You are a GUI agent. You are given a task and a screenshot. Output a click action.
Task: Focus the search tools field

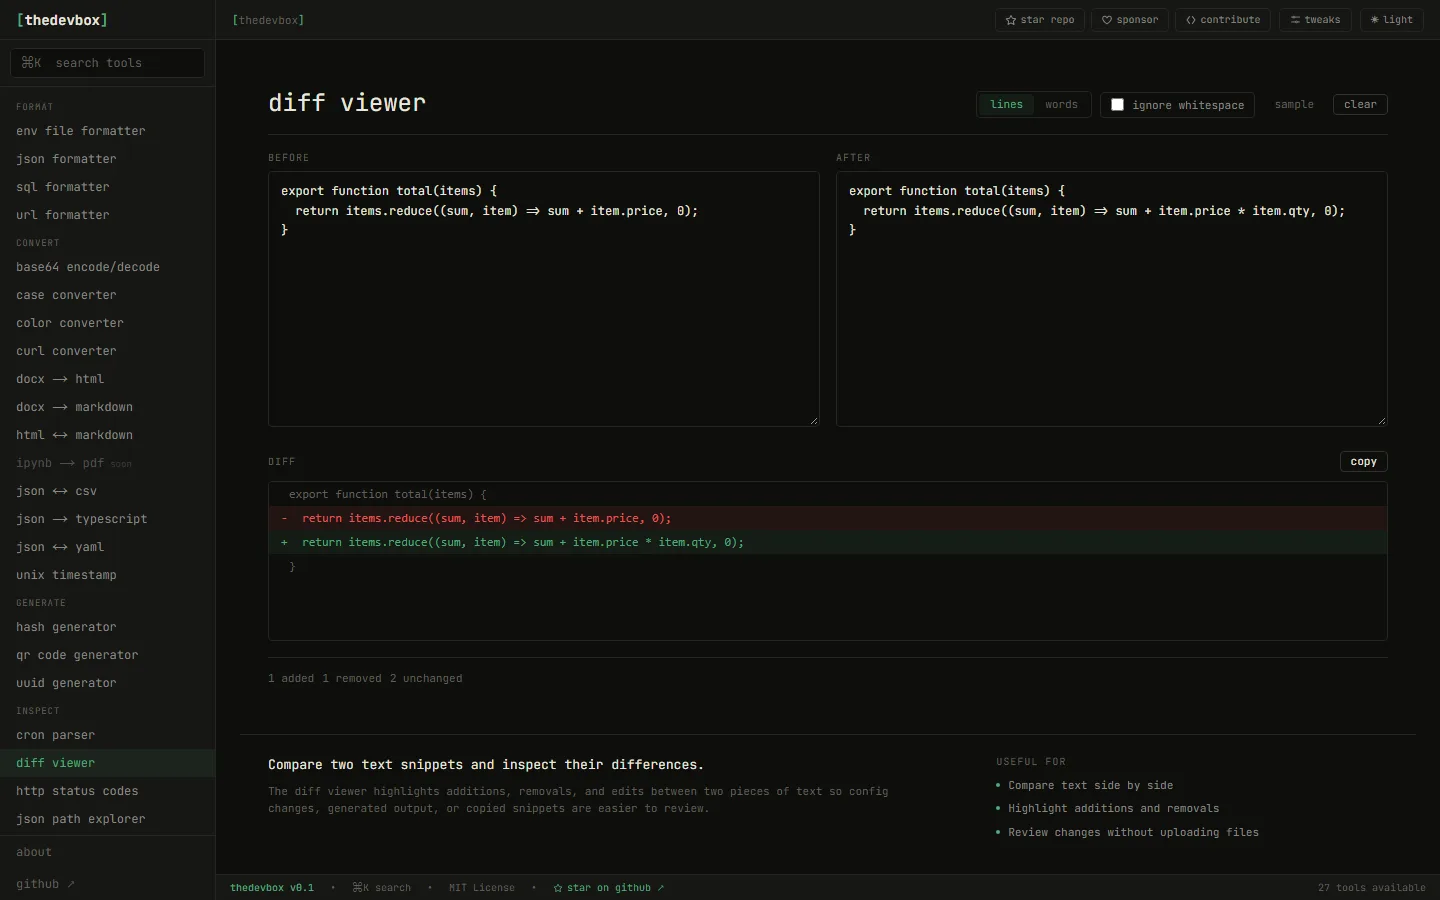(x=107, y=63)
